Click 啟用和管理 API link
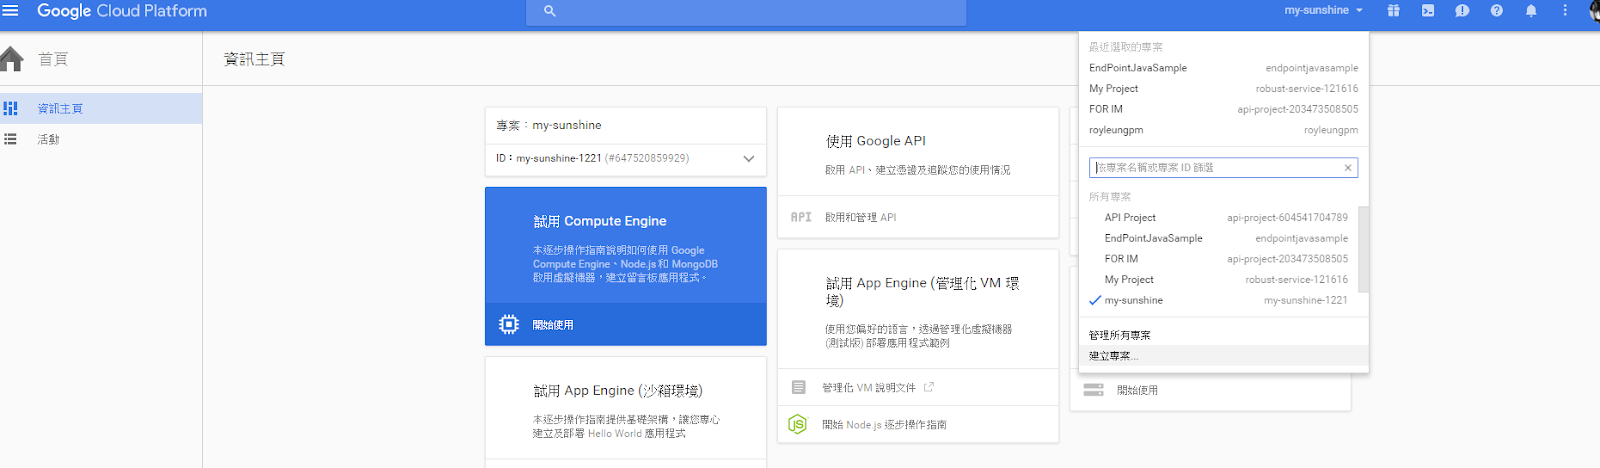The width and height of the screenshot is (1600, 468). [860, 217]
